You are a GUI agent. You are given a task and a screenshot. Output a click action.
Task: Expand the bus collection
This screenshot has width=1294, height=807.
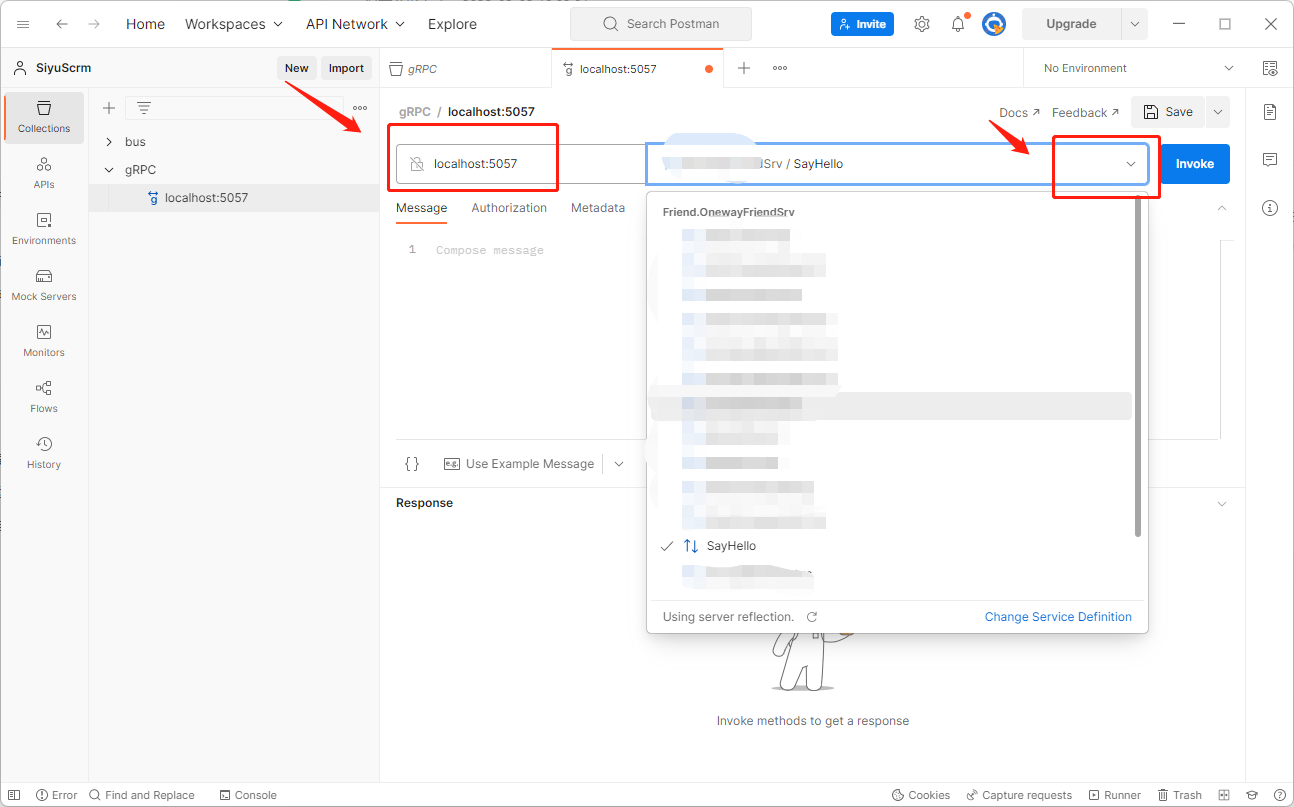point(109,142)
